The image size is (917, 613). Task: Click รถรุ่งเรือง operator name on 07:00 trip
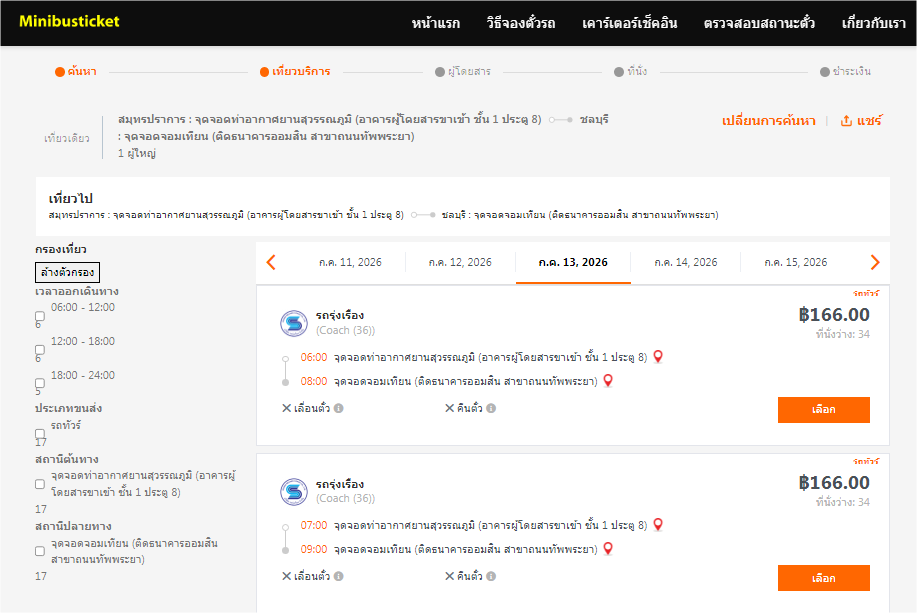(340, 484)
